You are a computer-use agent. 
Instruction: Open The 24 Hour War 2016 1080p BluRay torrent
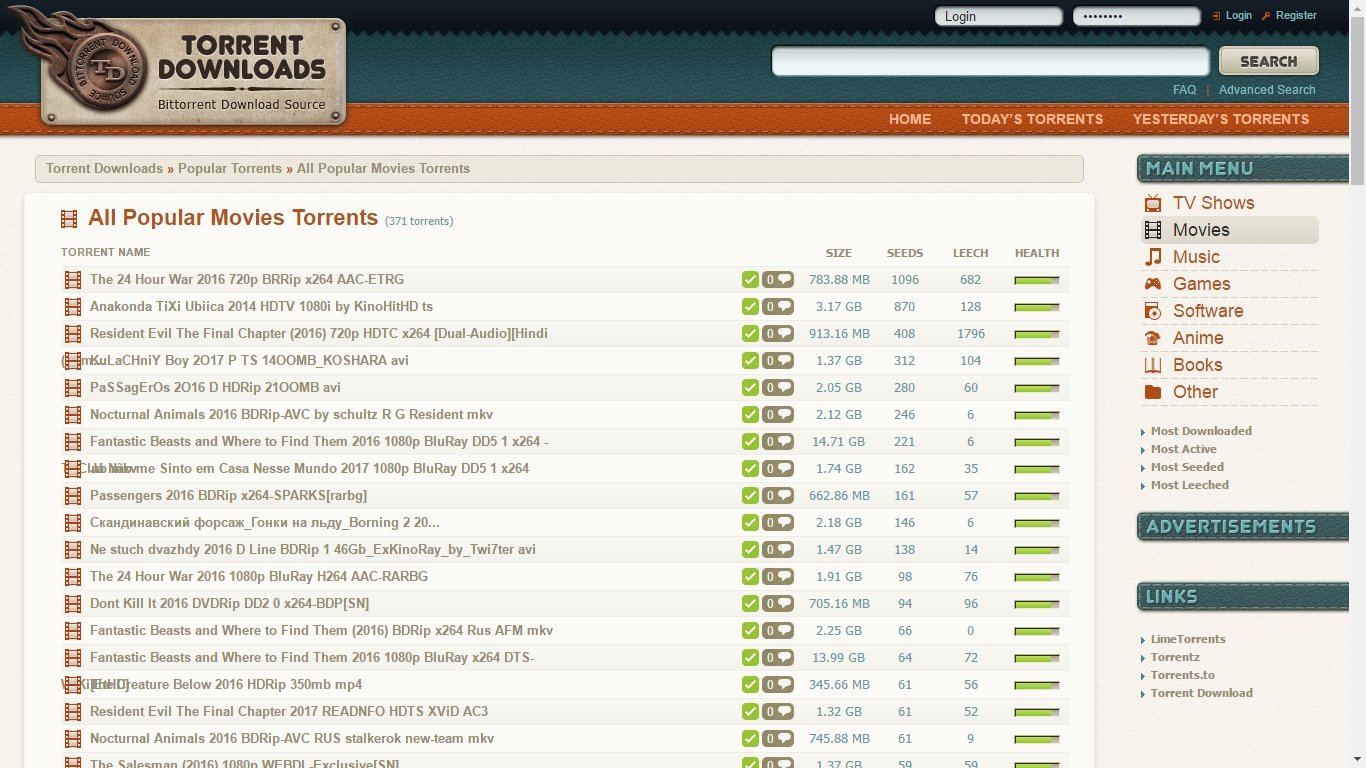click(259, 577)
